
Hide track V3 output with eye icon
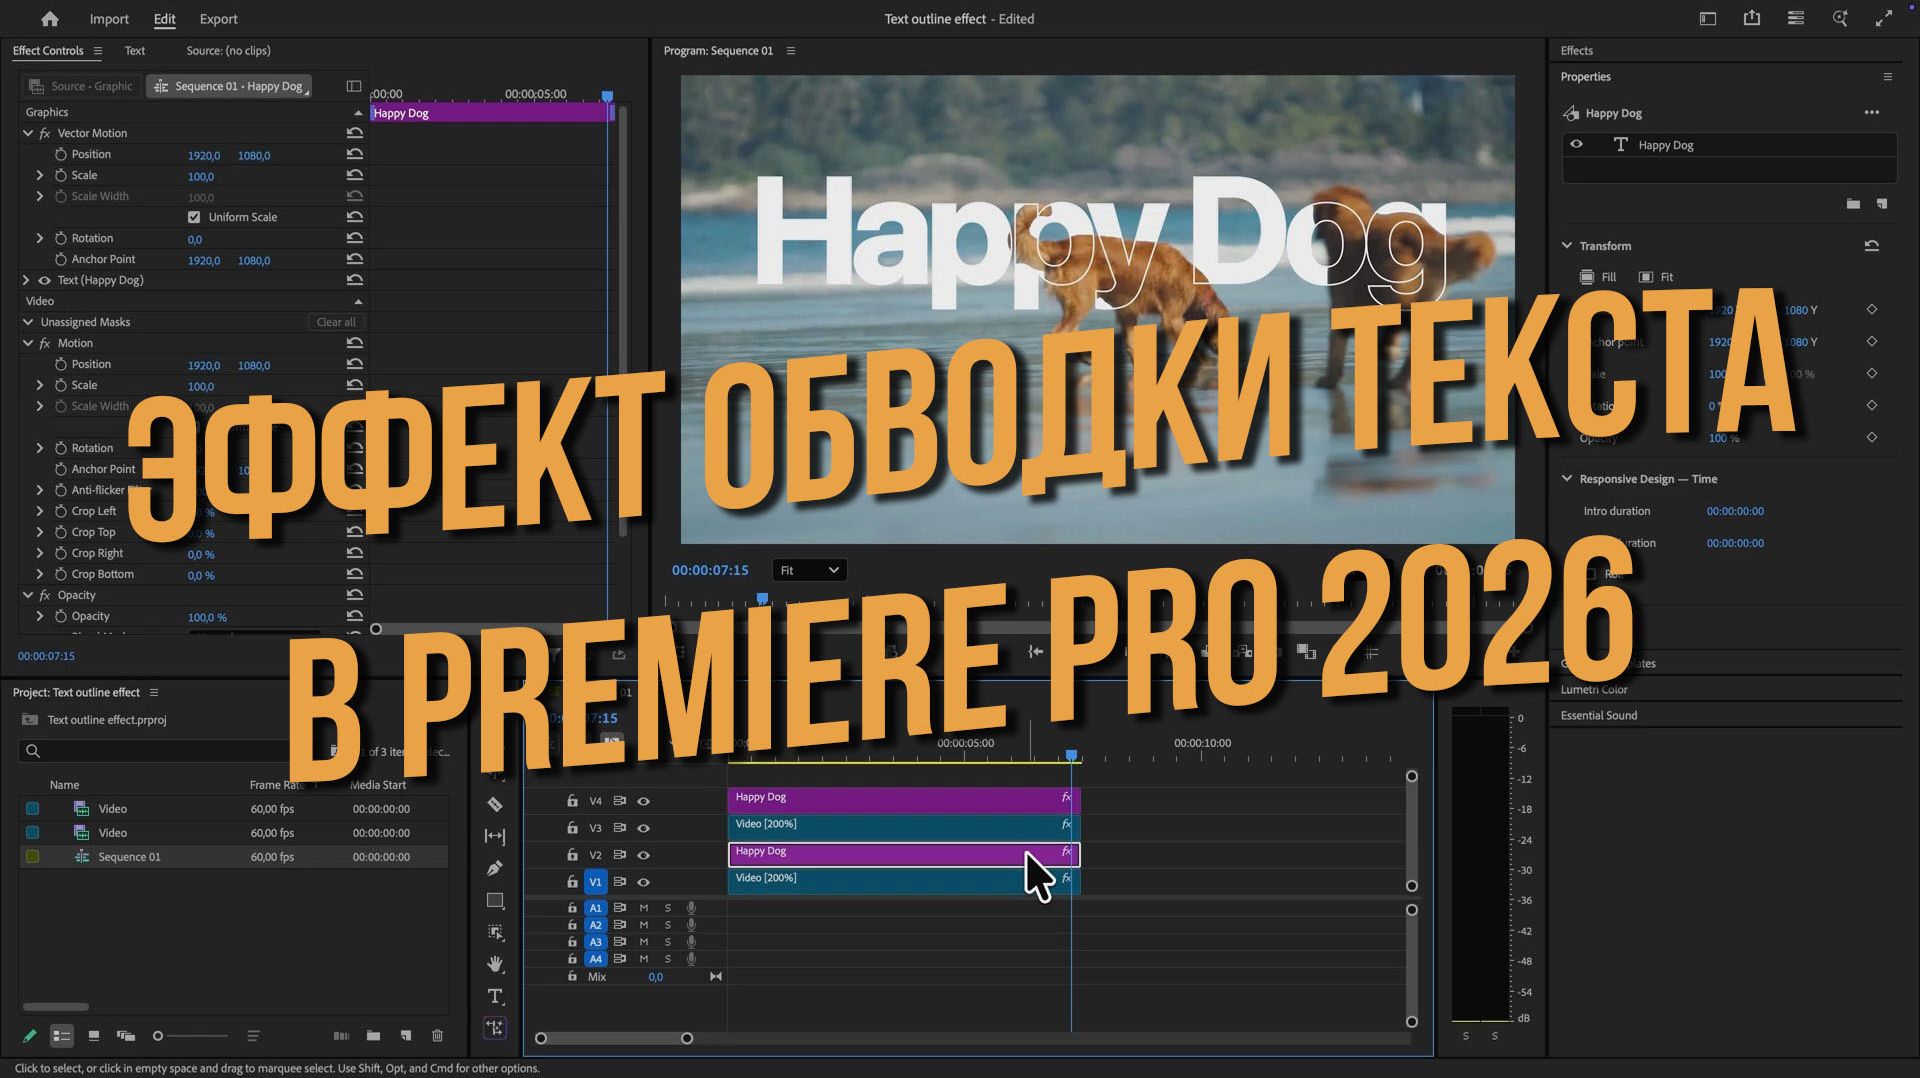[643, 828]
